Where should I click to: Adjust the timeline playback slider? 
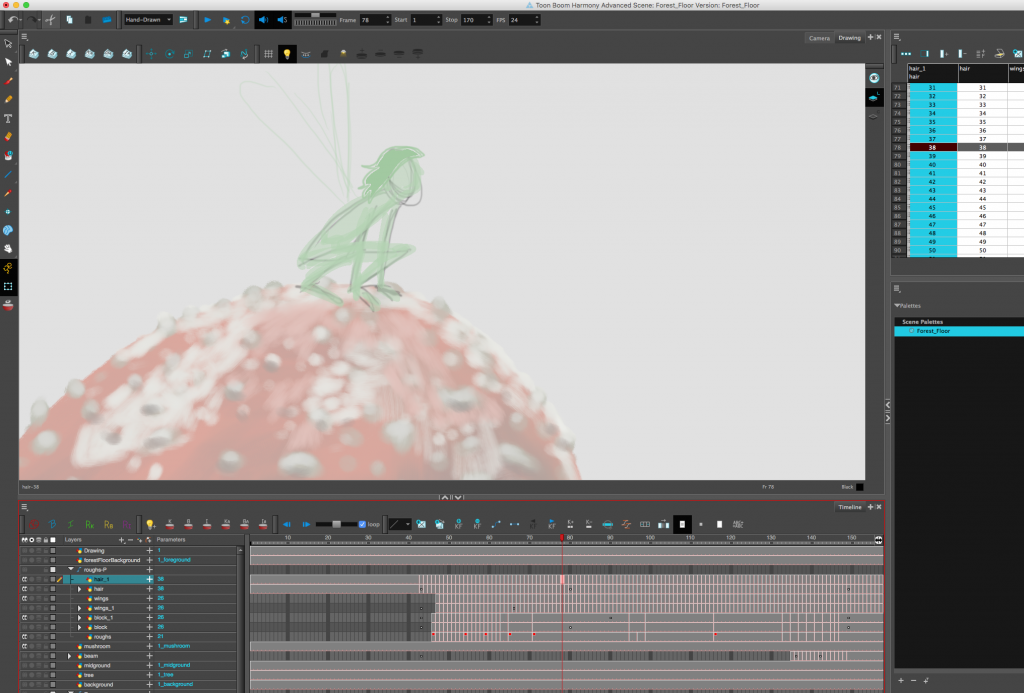[x=335, y=524]
